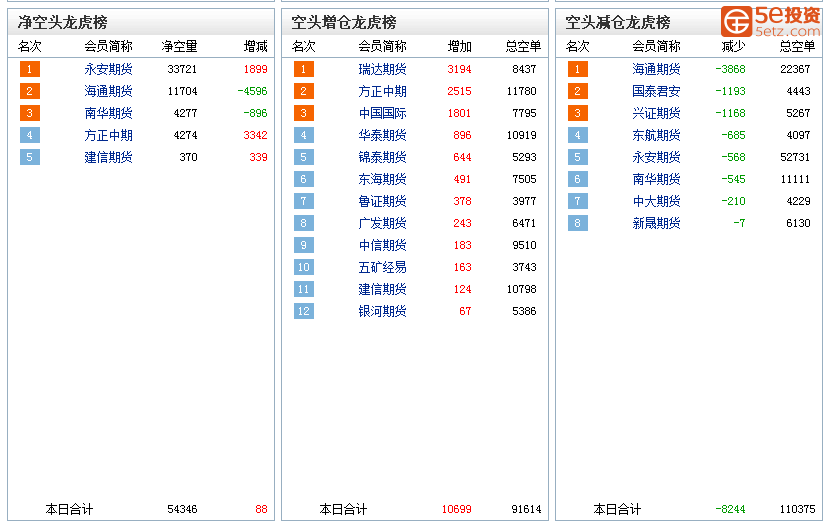Select the 本日合计 total -8244

730,509
